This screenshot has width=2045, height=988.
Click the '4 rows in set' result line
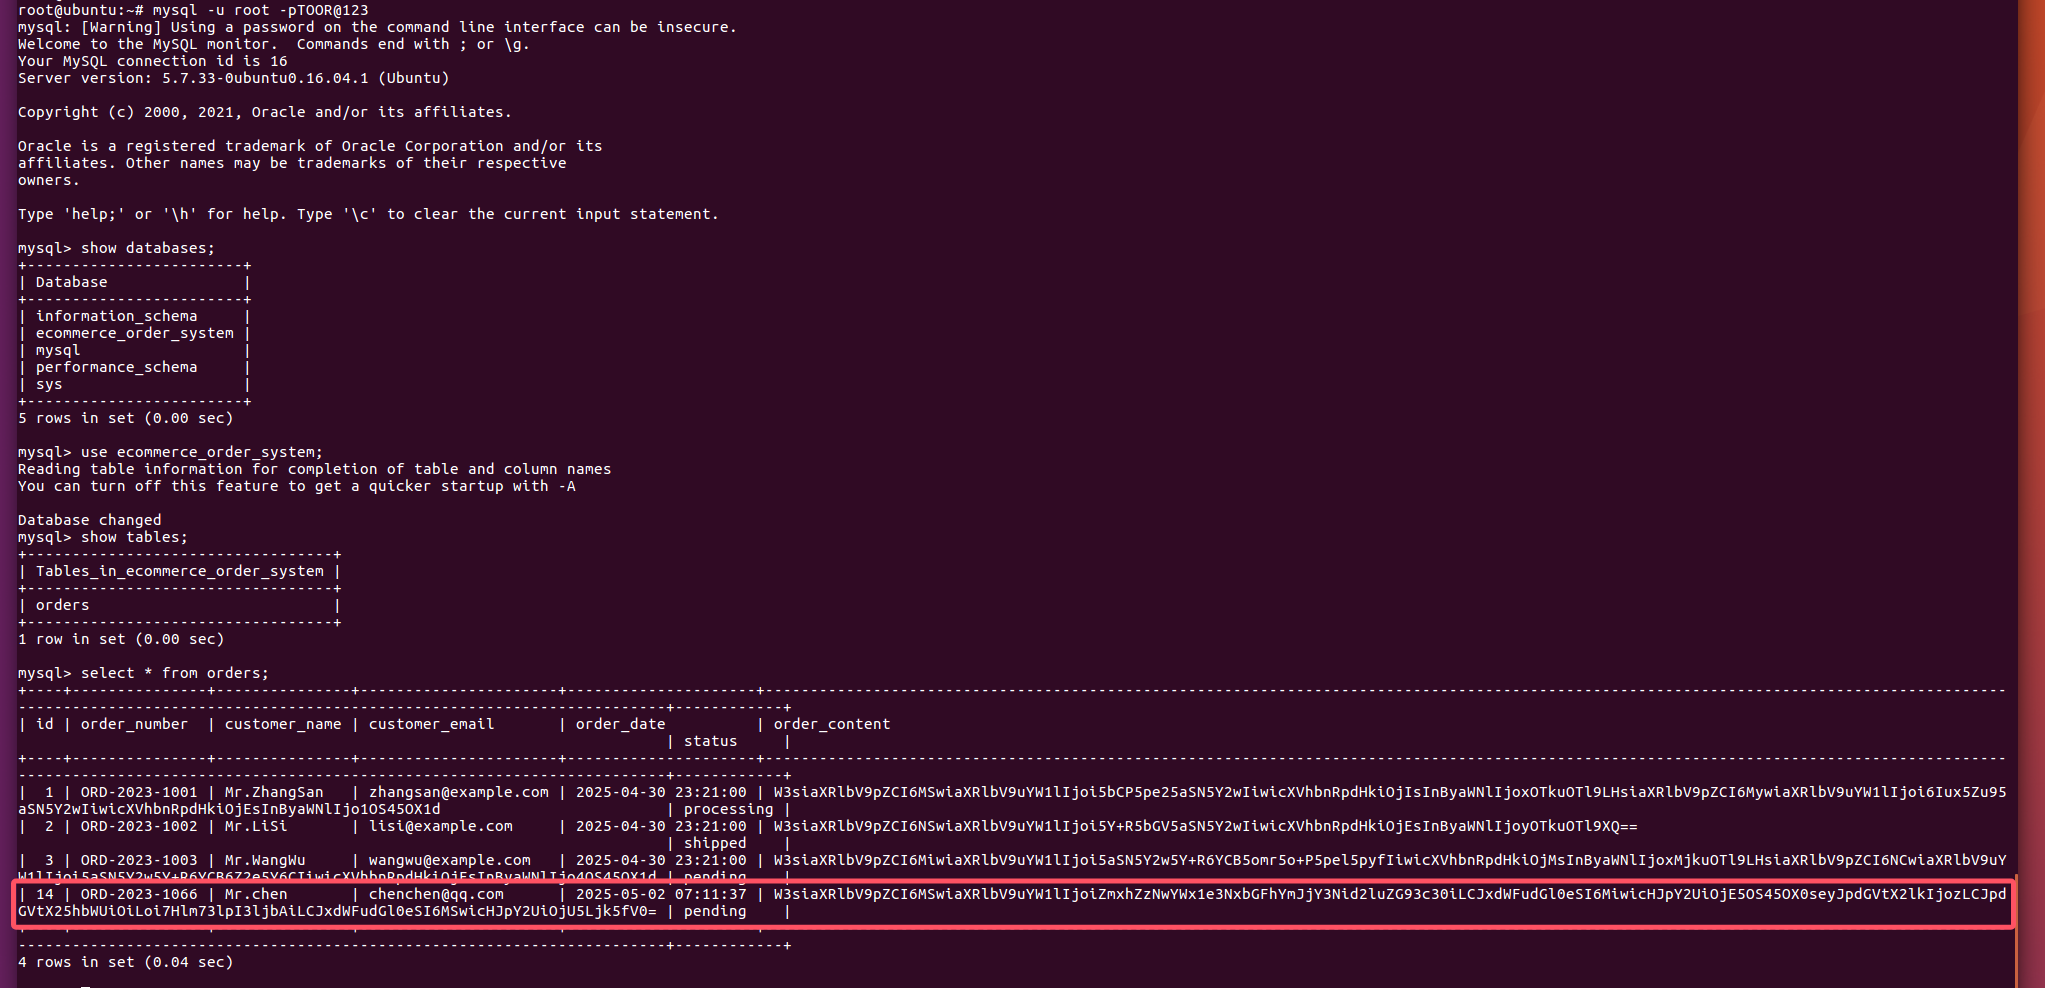coord(125,962)
